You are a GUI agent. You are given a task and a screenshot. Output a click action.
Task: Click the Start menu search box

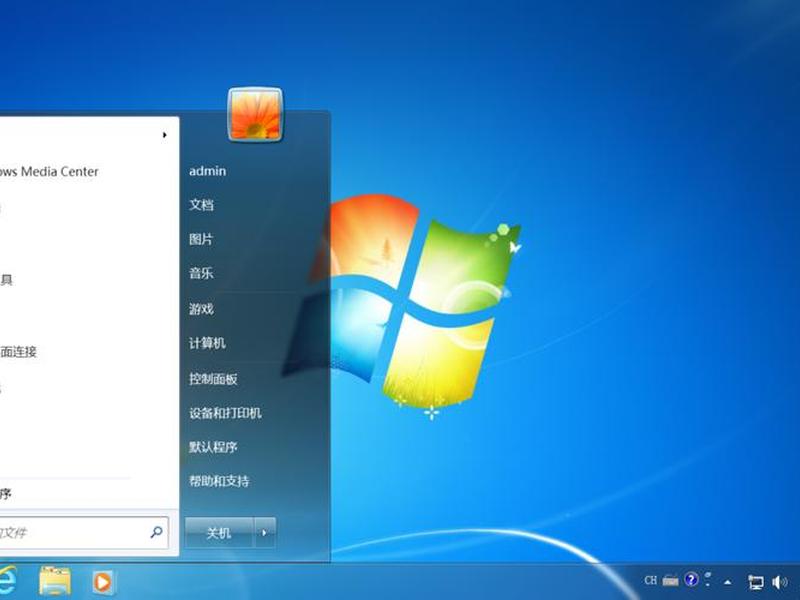(82, 533)
